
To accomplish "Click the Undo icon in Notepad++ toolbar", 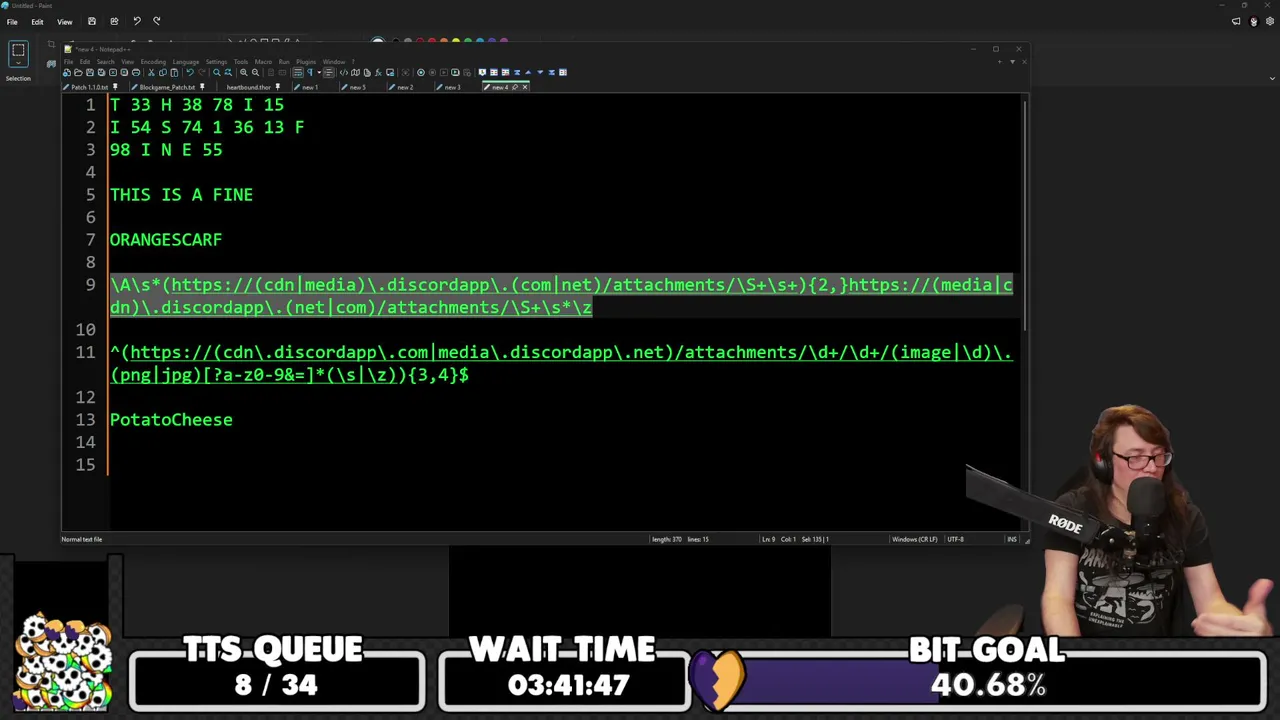I will click(190, 72).
